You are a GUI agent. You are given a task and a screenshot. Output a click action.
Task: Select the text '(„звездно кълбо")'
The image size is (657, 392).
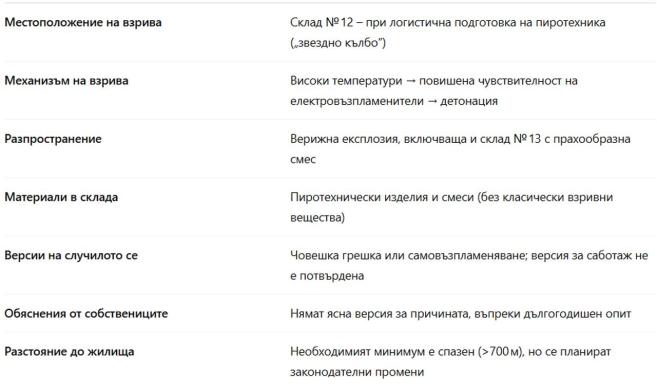pyautogui.click(x=338, y=43)
